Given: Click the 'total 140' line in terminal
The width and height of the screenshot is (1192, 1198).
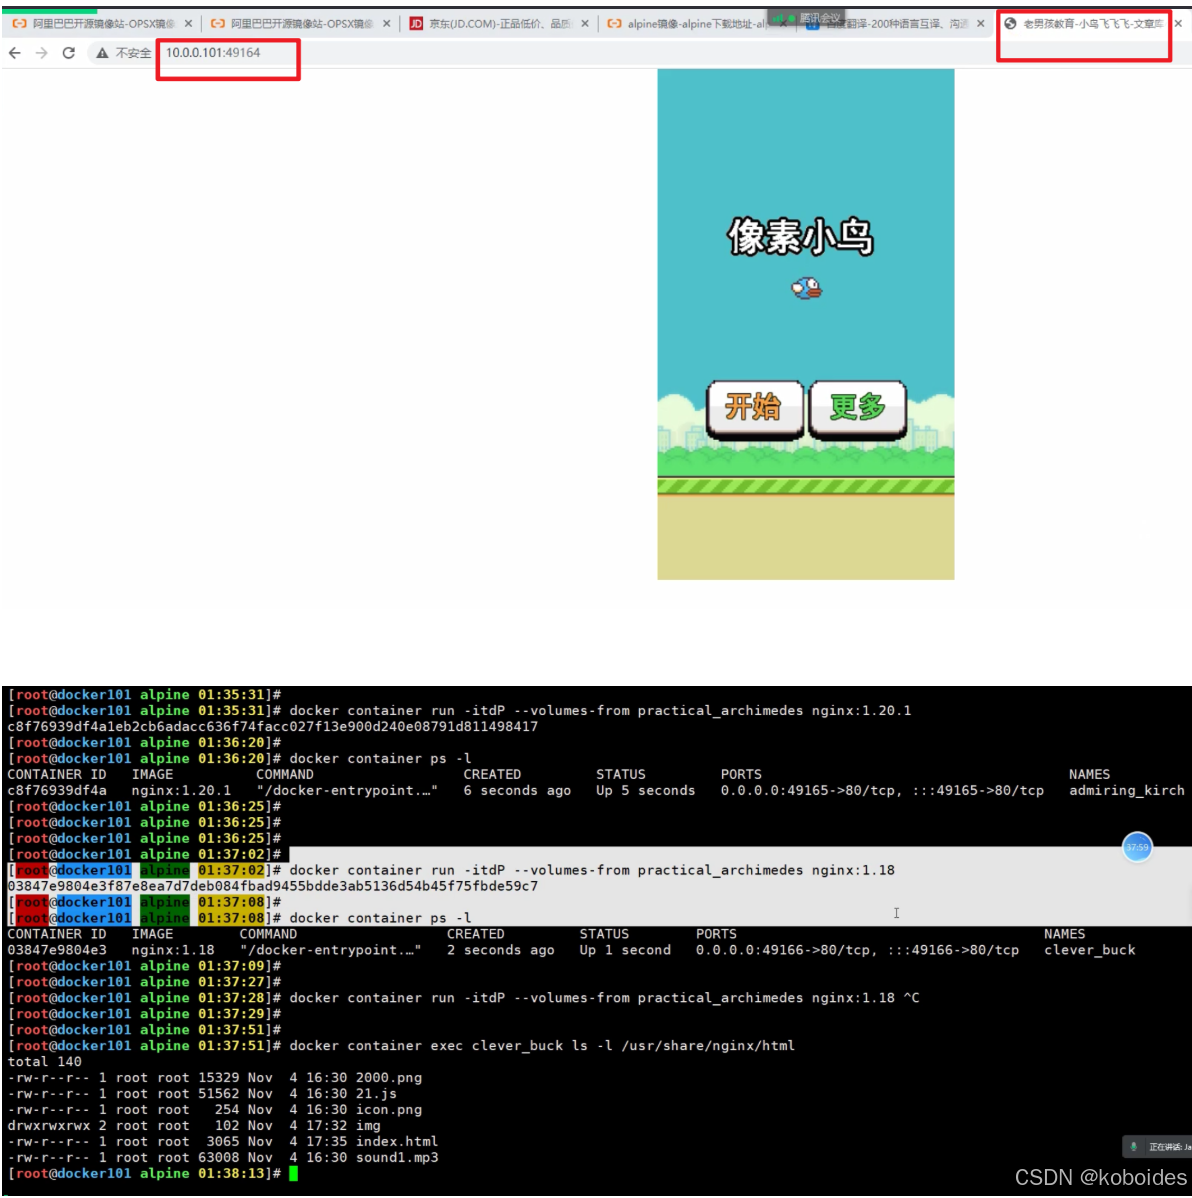Looking at the screenshot, I should (44, 1062).
